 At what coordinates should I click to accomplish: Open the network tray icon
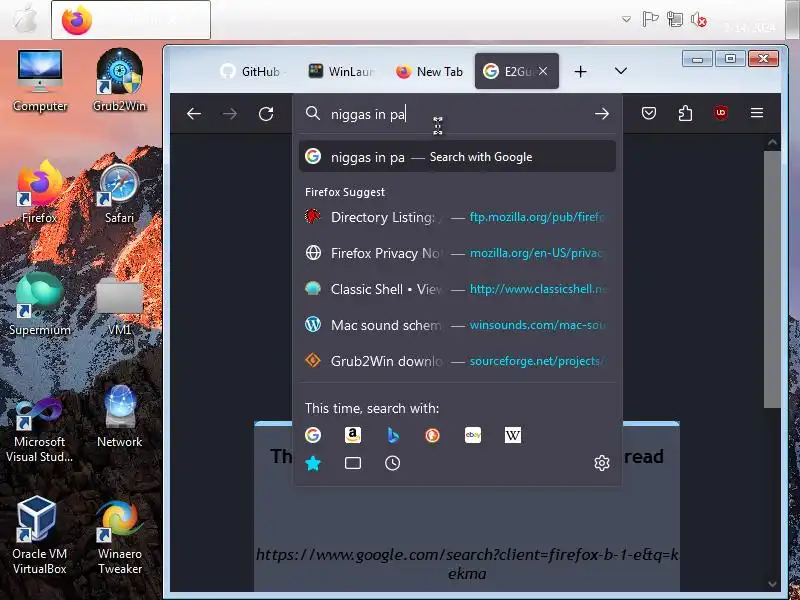point(674,19)
